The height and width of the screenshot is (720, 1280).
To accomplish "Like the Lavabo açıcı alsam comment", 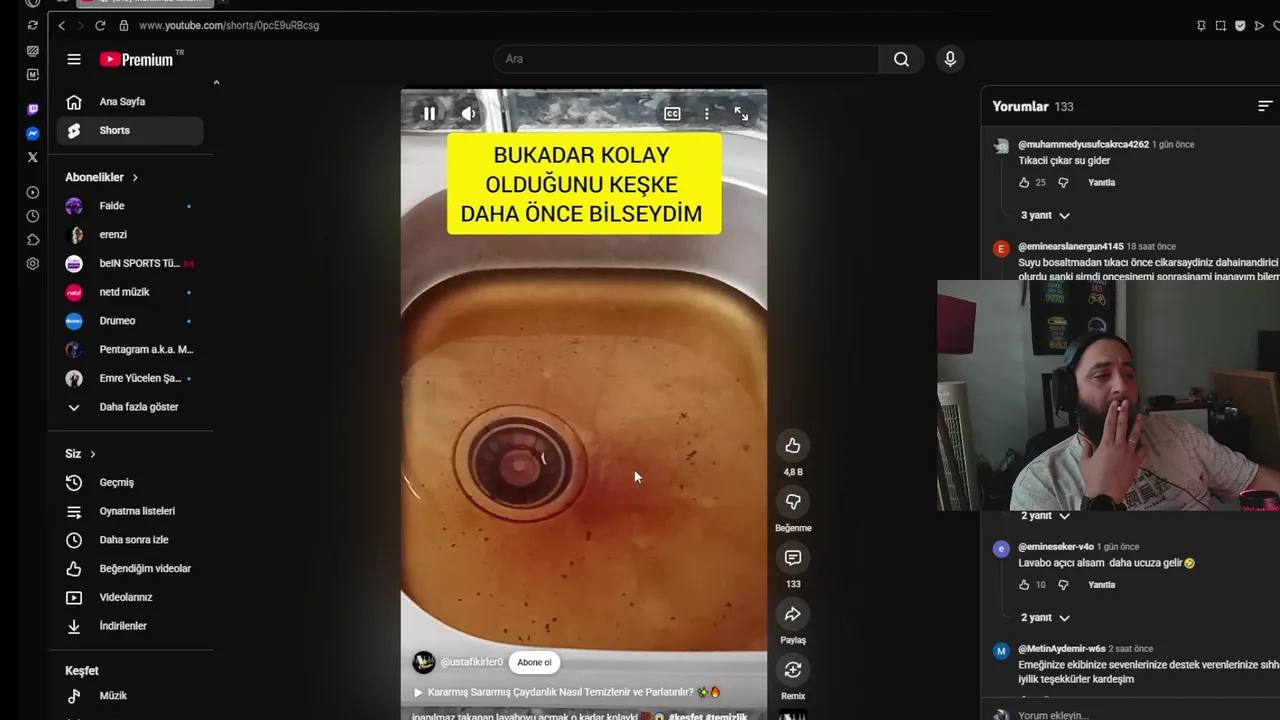I will pyautogui.click(x=1024, y=585).
